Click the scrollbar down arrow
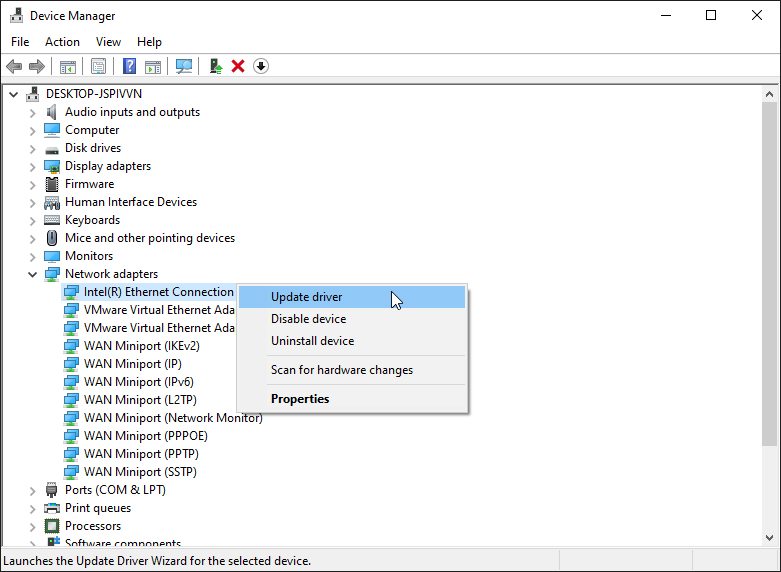781x572 pixels. point(769,538)
